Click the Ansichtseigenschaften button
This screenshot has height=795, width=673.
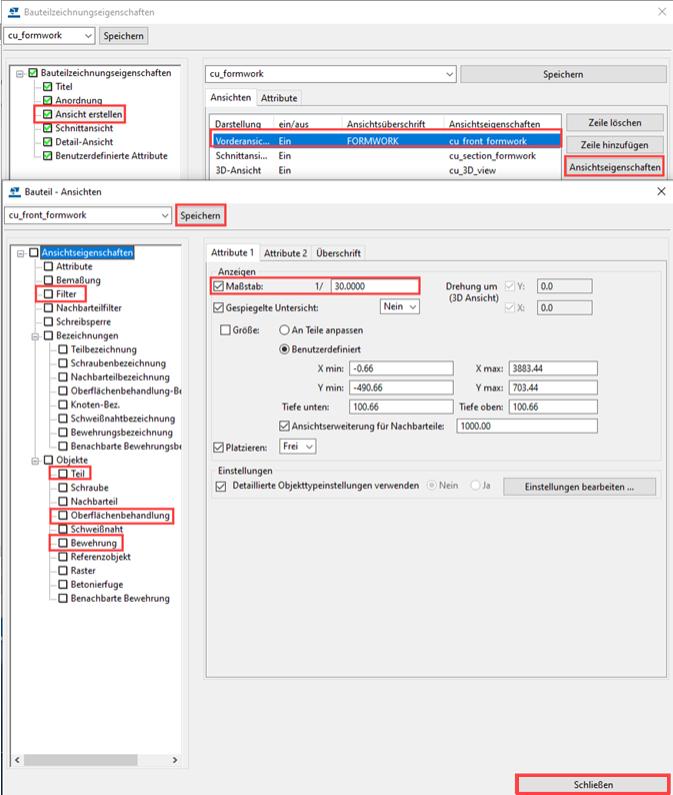(615, 167)
